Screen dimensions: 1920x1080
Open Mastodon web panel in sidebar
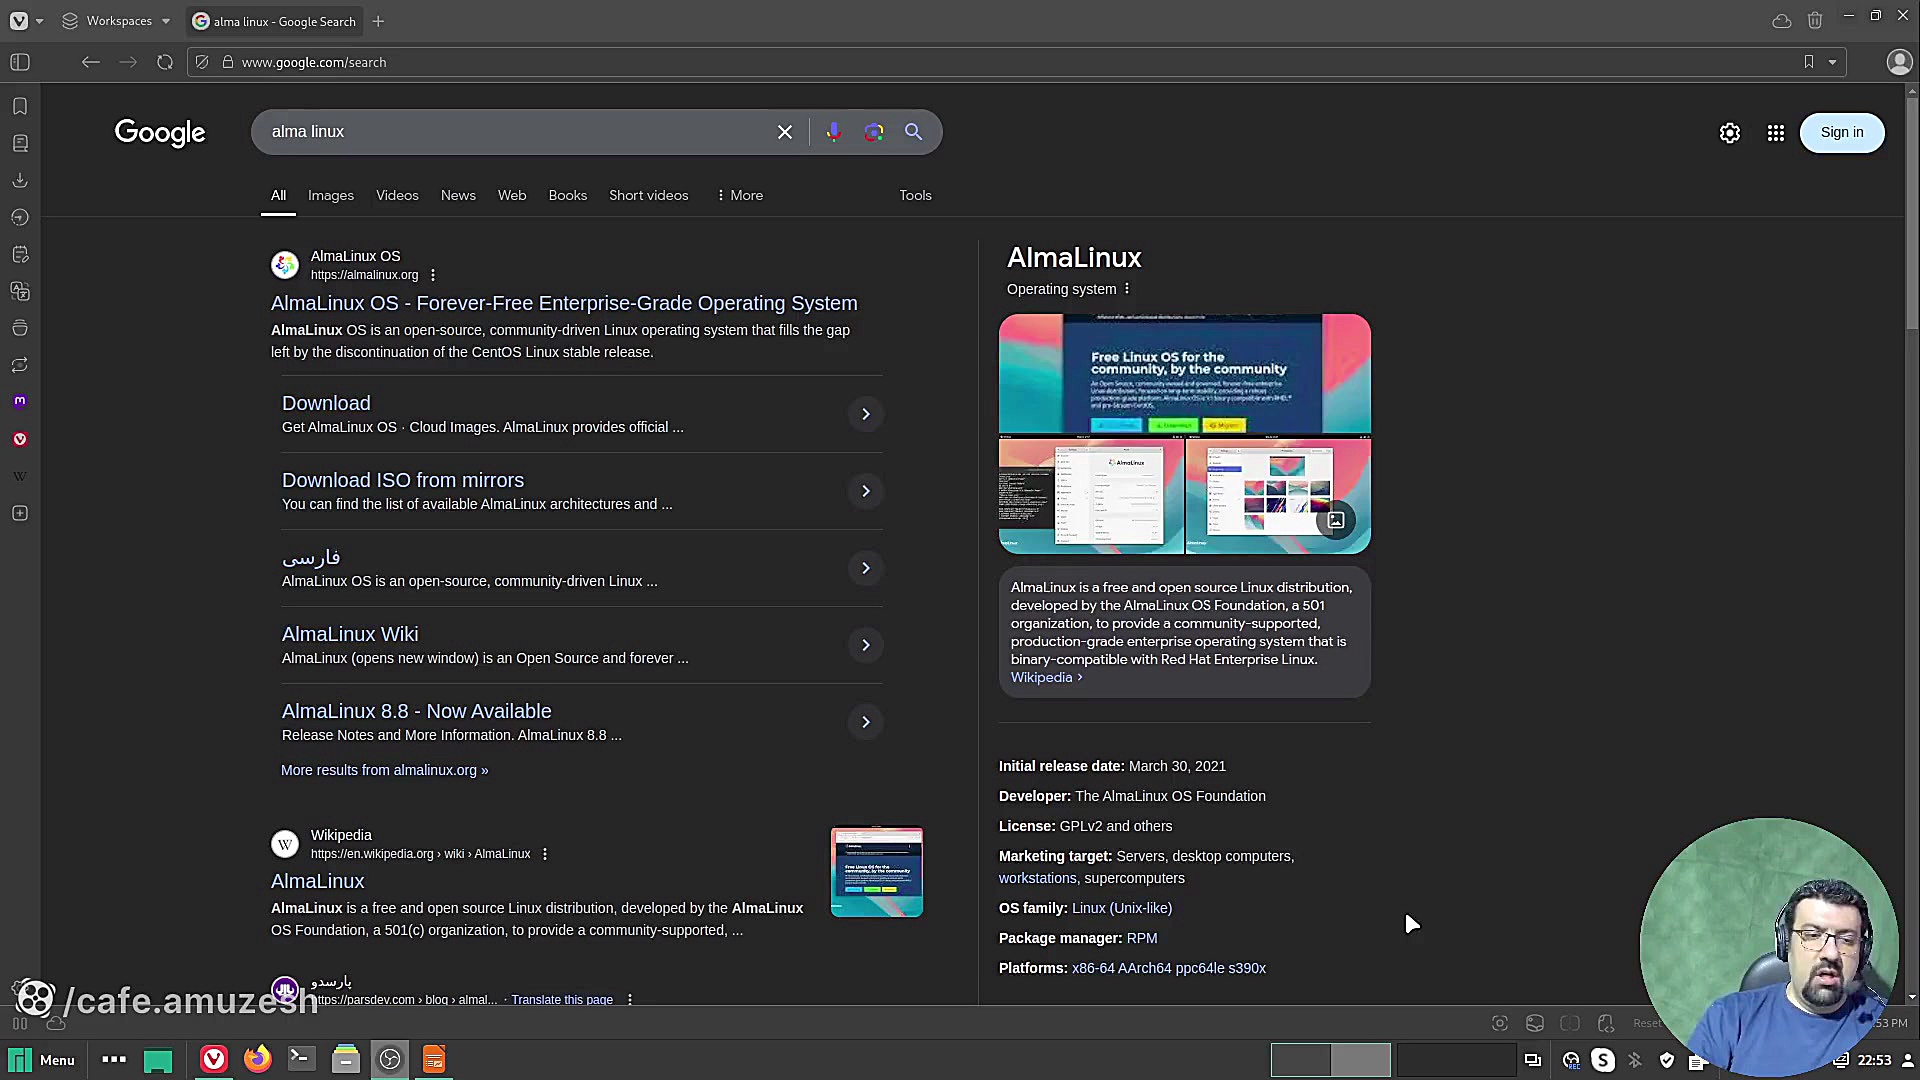pyautogui.click(x=20, y=401)
